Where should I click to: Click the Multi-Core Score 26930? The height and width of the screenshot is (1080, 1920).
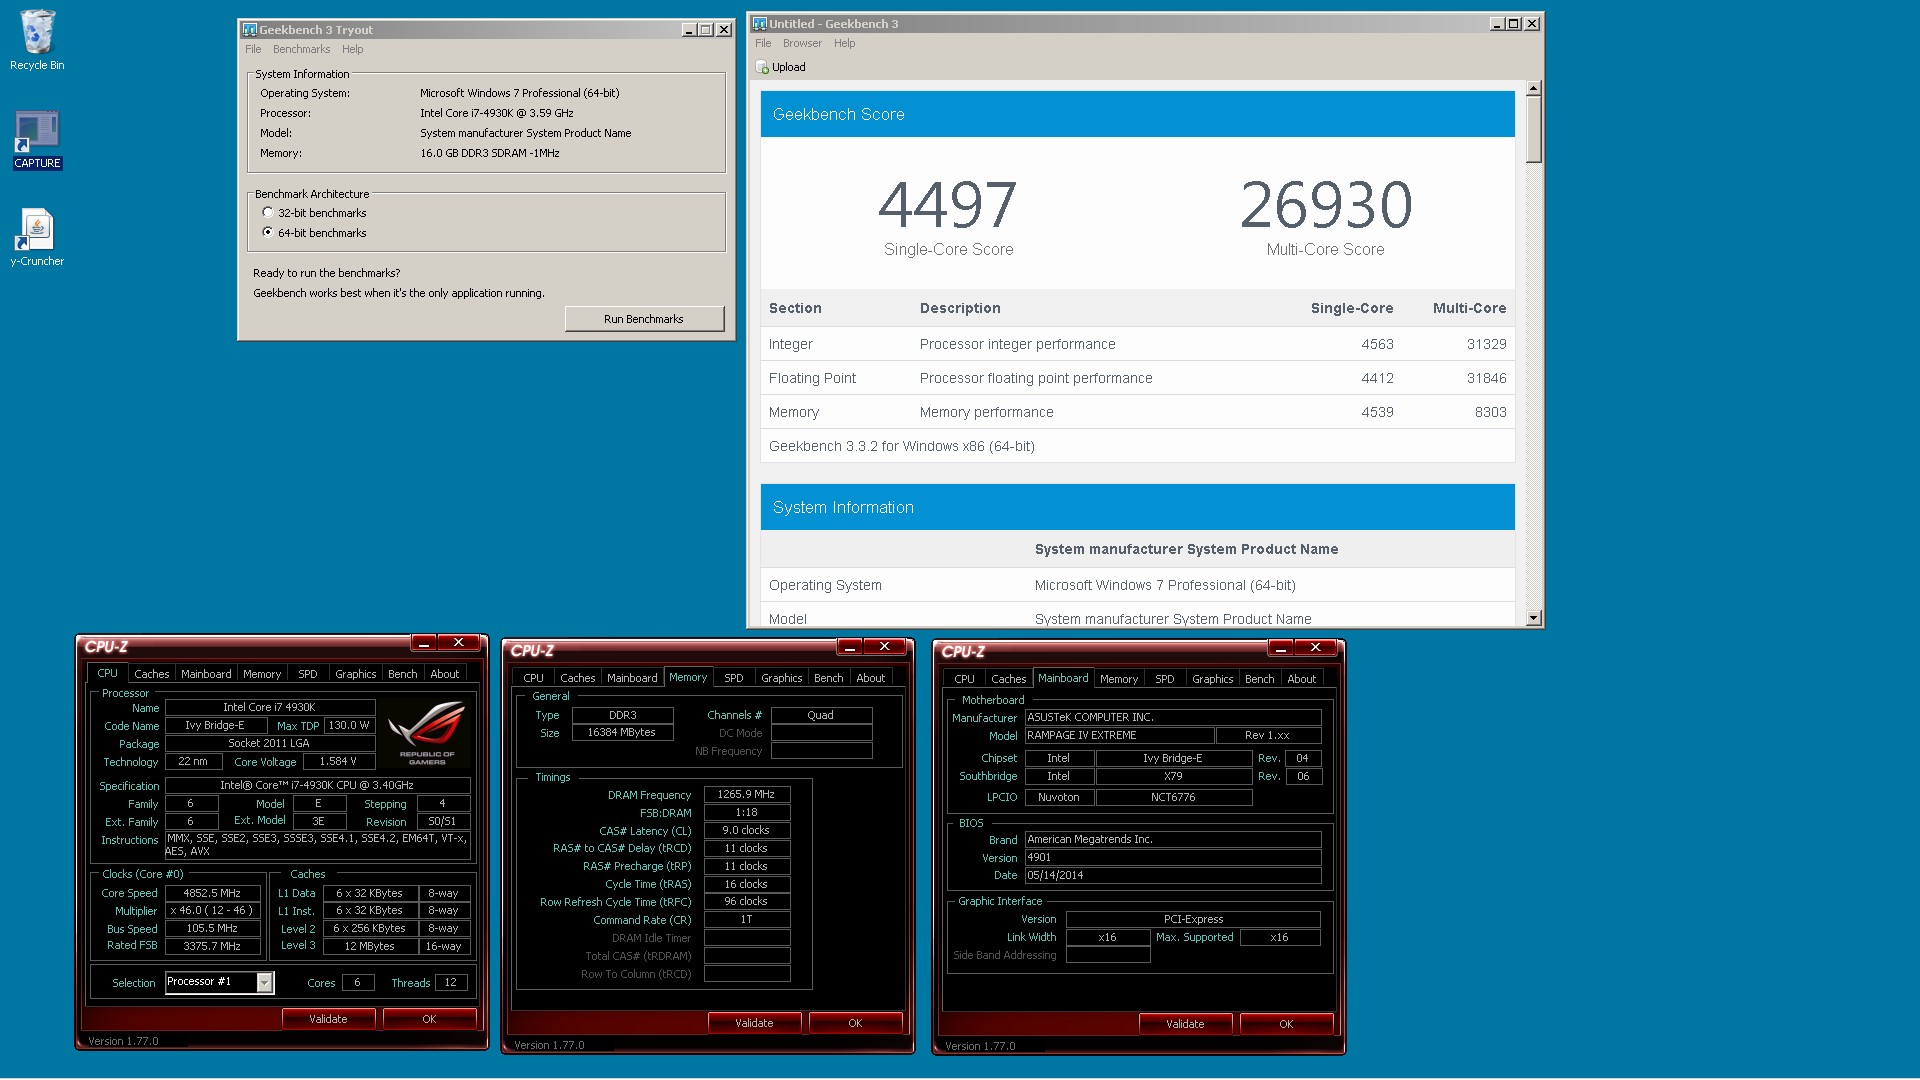click(x=1326, y=205)
